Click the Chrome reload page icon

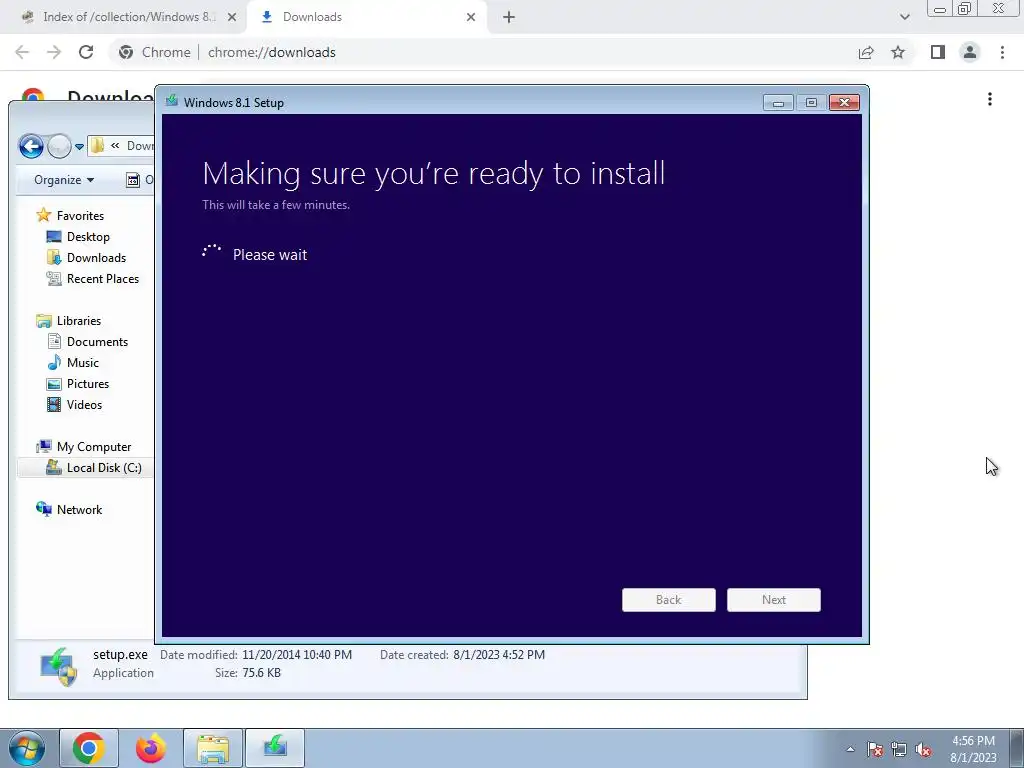[86, 52]
